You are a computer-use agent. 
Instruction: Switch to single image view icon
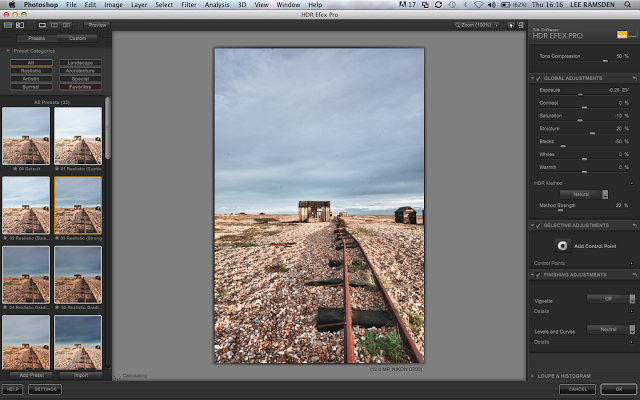click(x=8, y=25)
